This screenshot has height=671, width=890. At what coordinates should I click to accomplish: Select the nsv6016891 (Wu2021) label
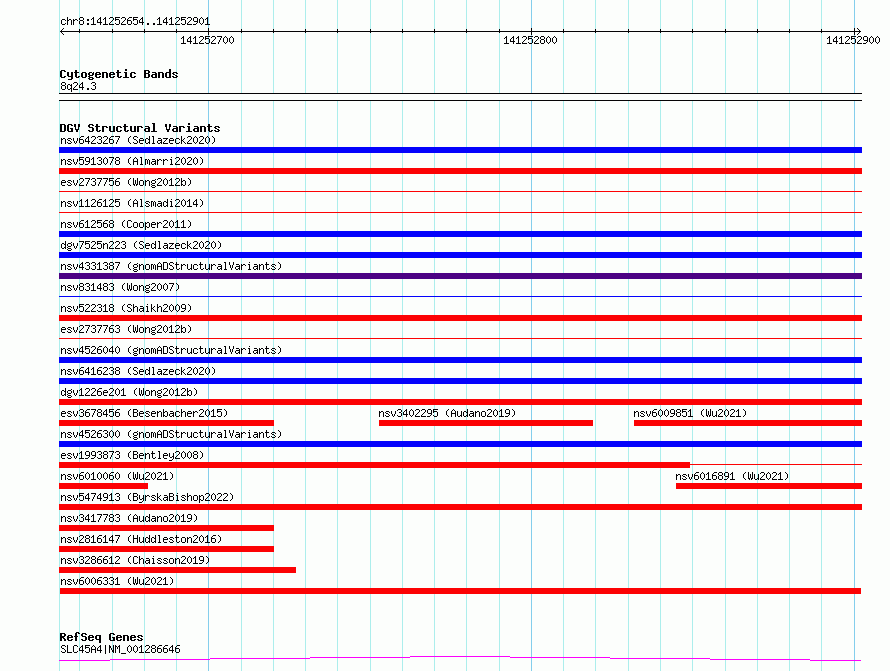coord(732,476)
